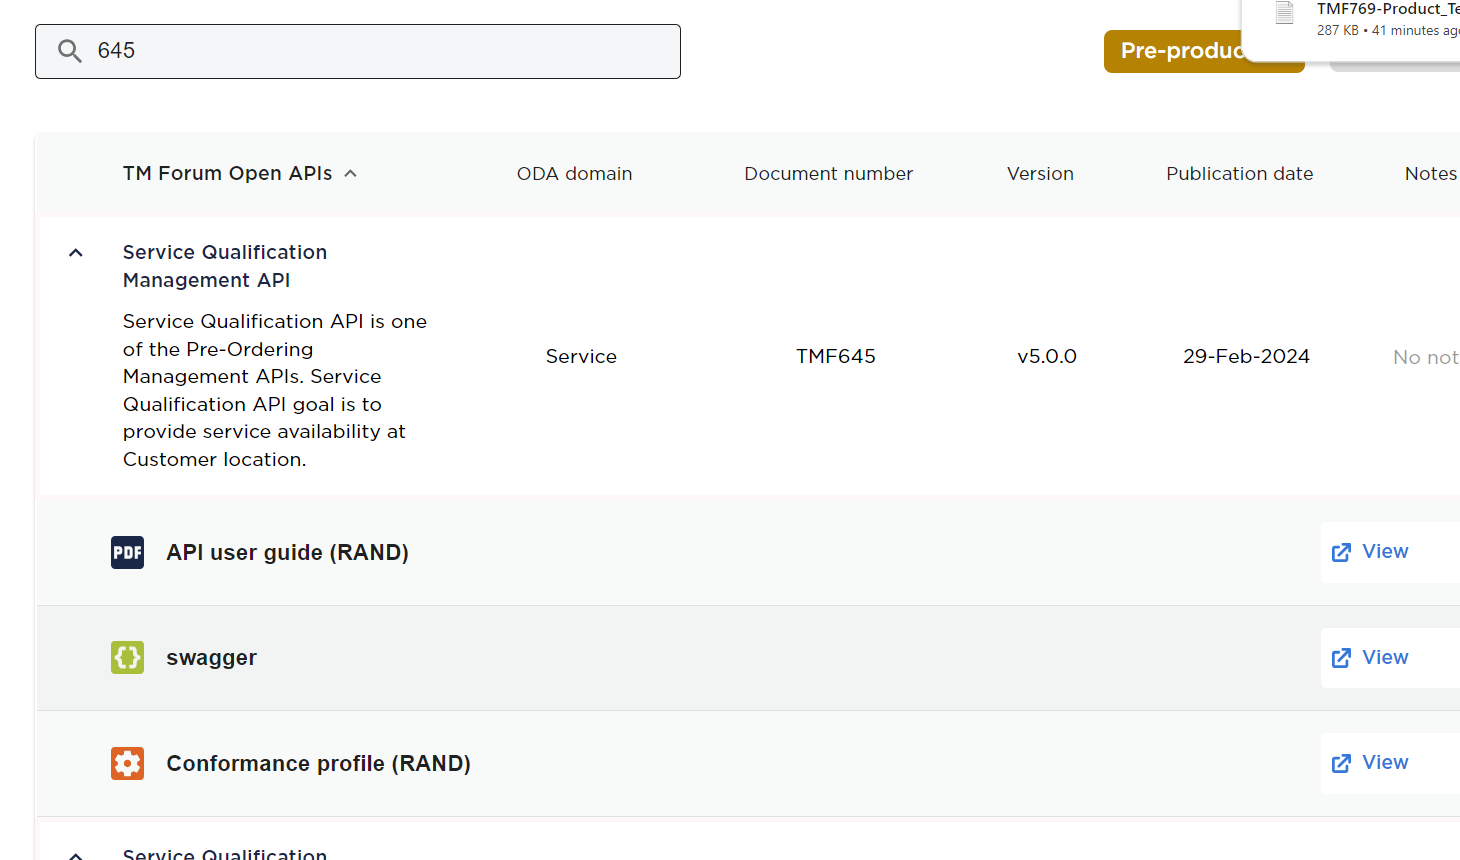Click the search magnifier icon
This screenshot has width=1460, height=860.
pyautogui.click(x=69, y=50)
